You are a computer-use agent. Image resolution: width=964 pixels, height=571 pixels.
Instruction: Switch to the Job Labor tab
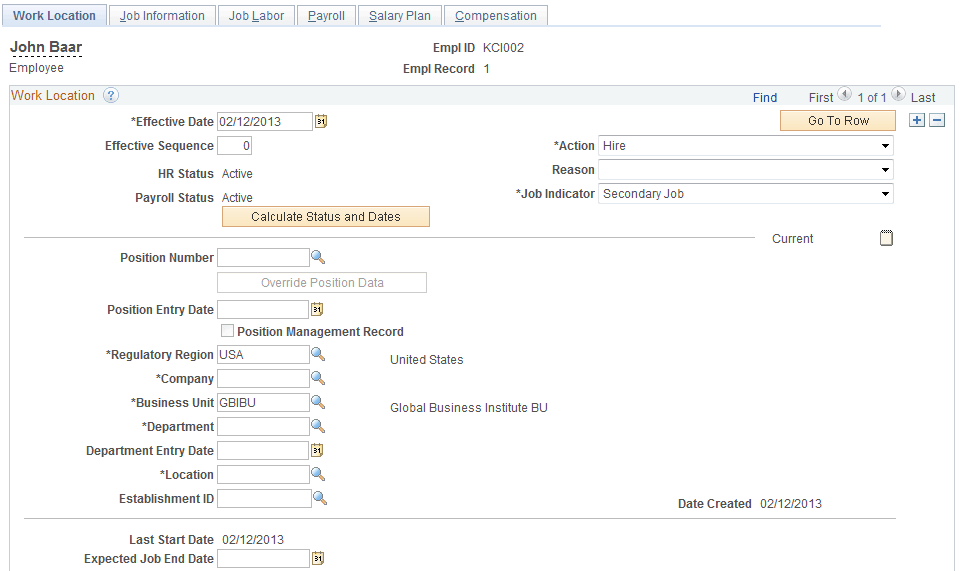pyautogui.click(x=256, y=15)
